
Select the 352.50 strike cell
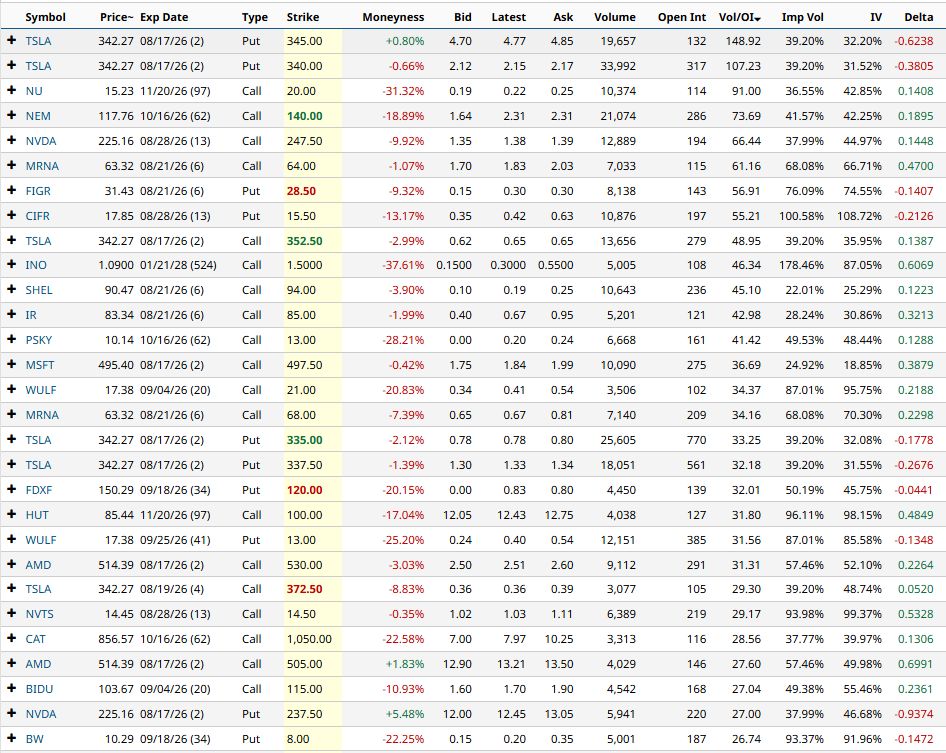tap(305, 241)
